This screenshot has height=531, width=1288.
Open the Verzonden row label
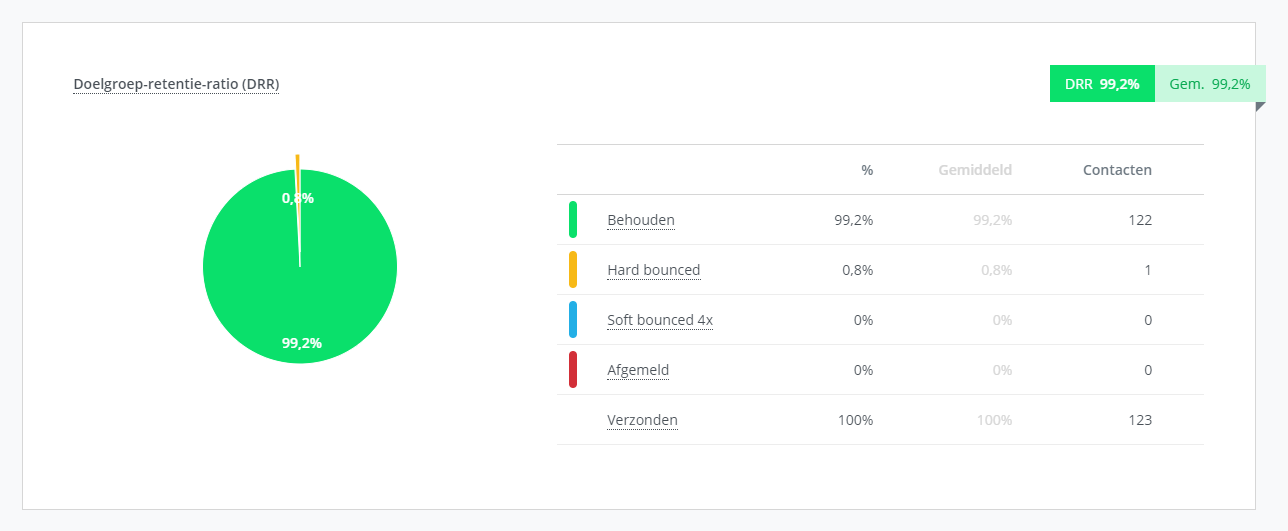(642, 420)
